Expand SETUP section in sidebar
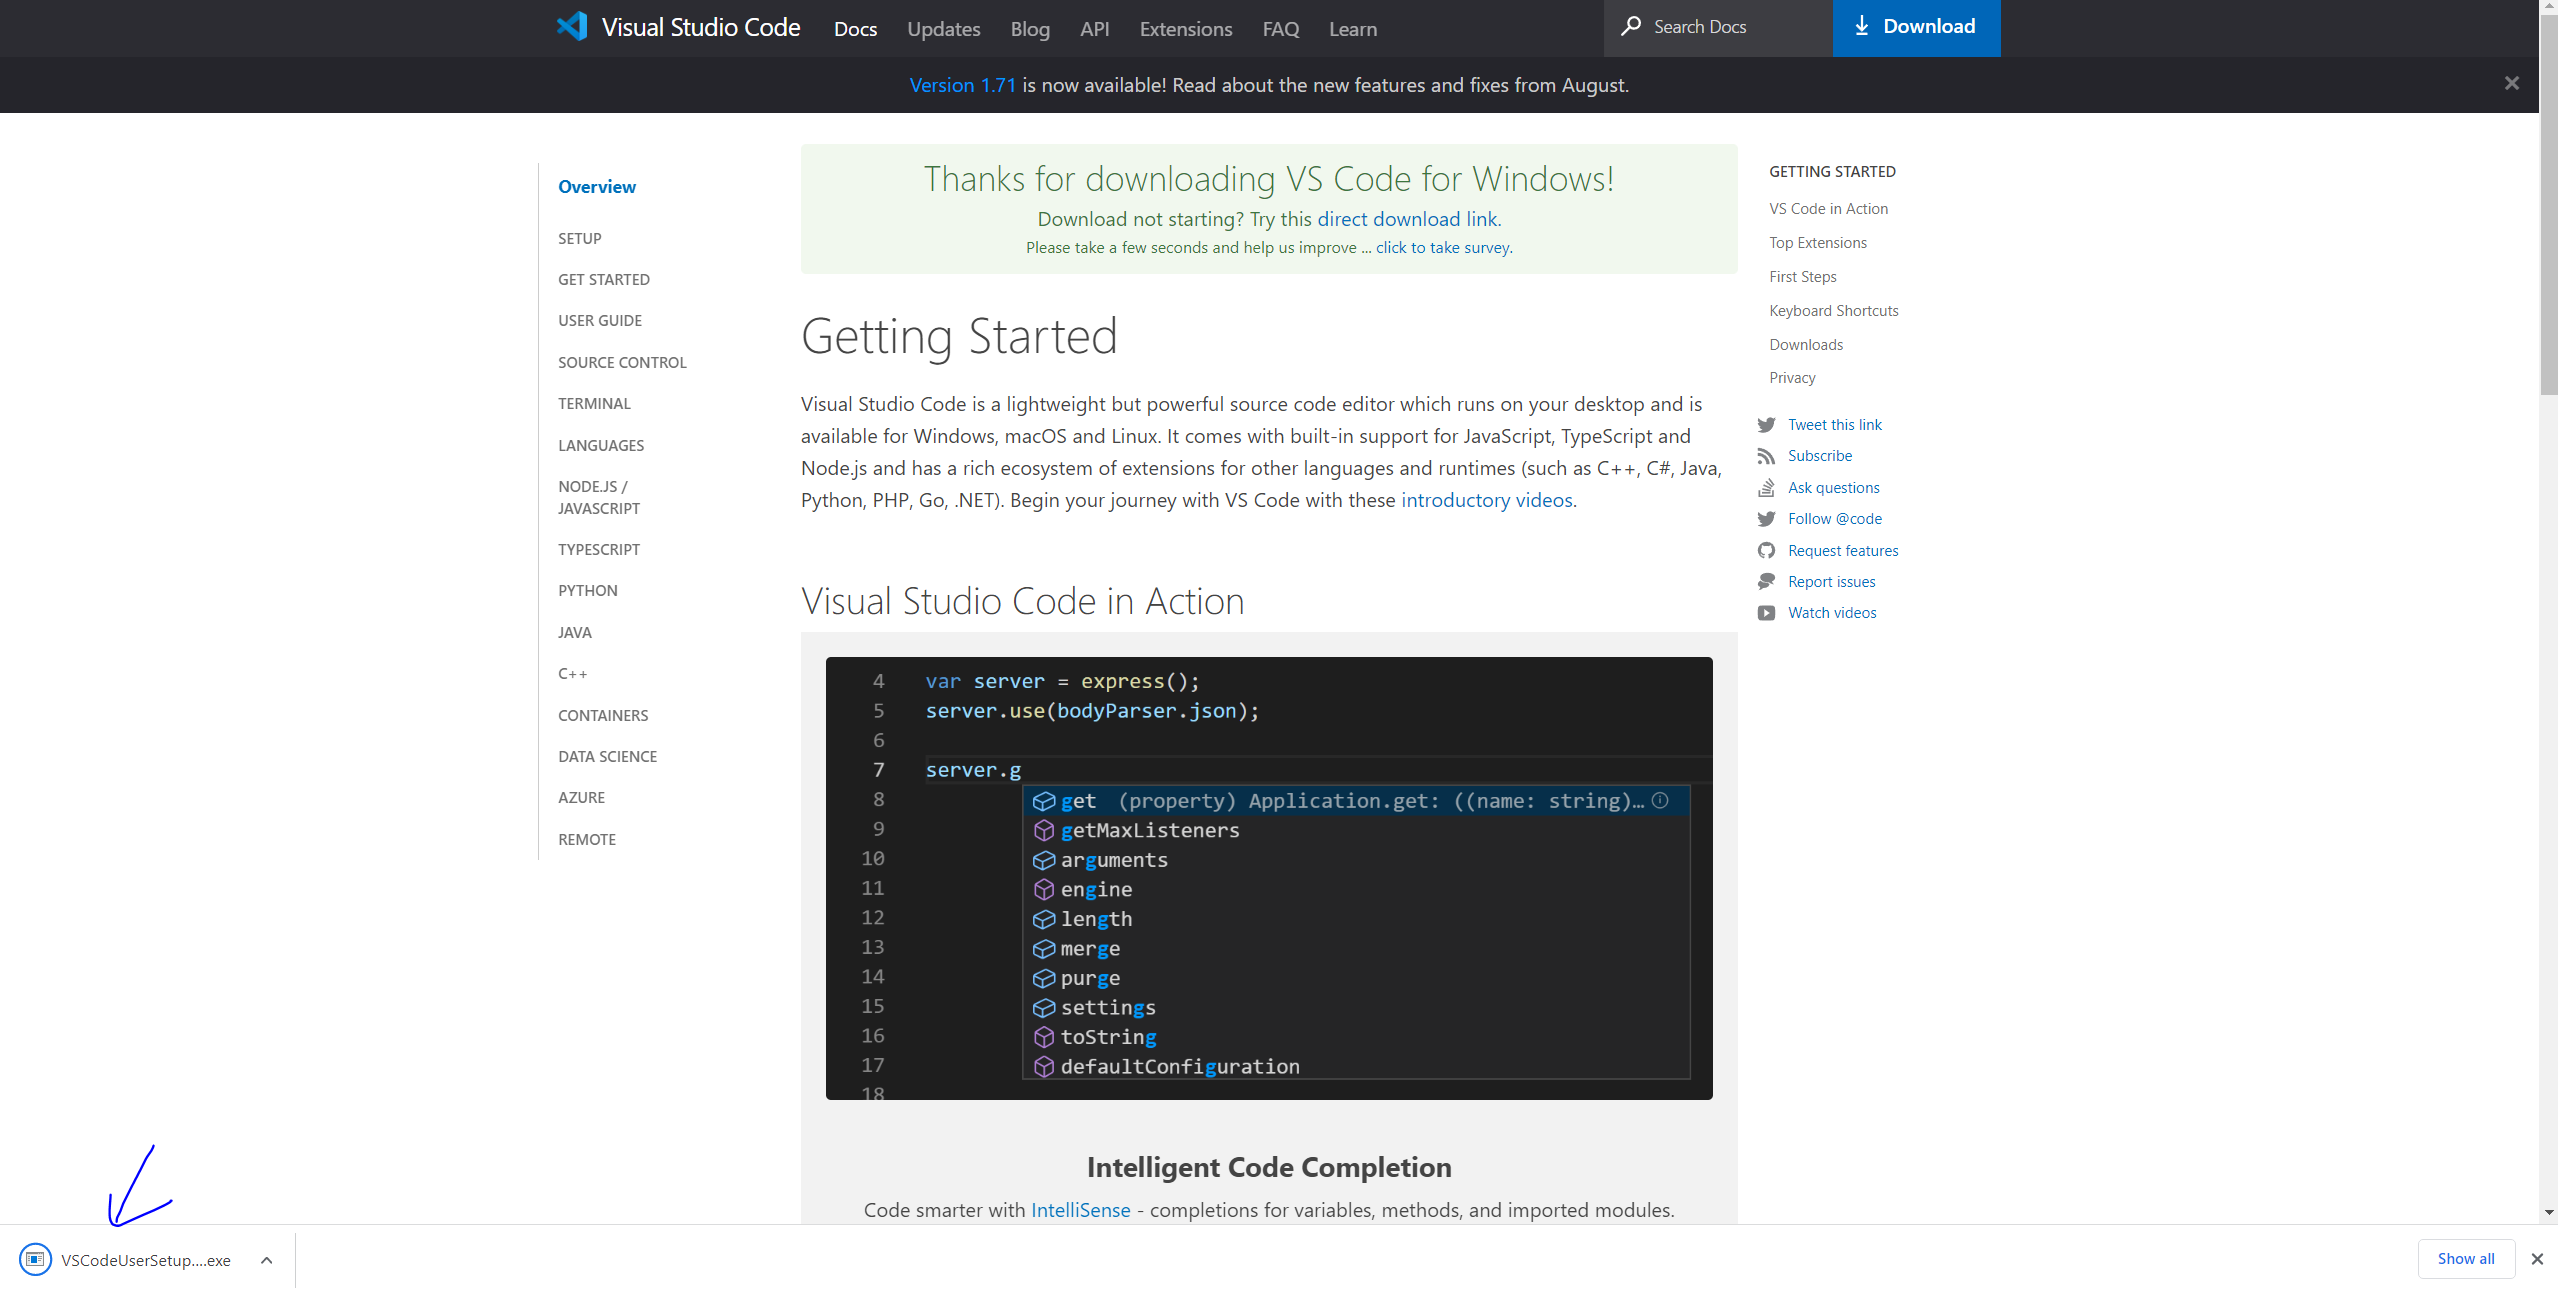This screenshot has width=2558, height=1291. tap(579, 238)
